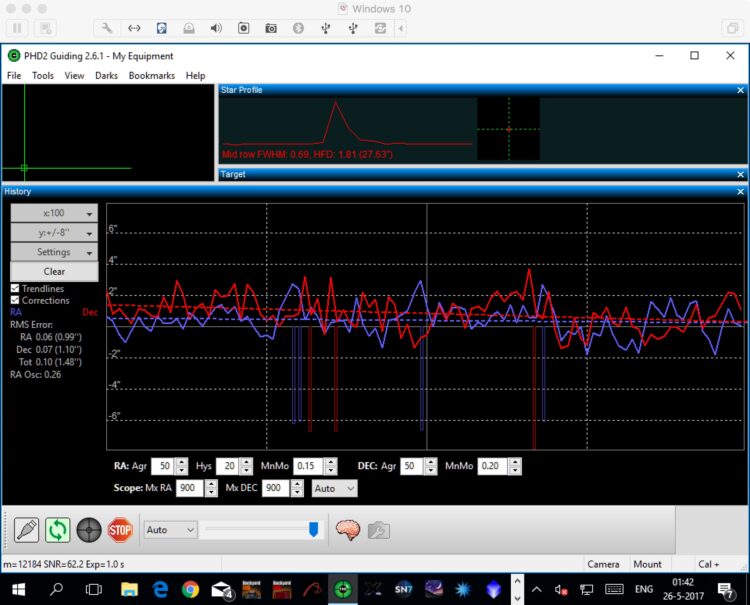Expand the y:+/-8" range dropdown

[54, 233]
